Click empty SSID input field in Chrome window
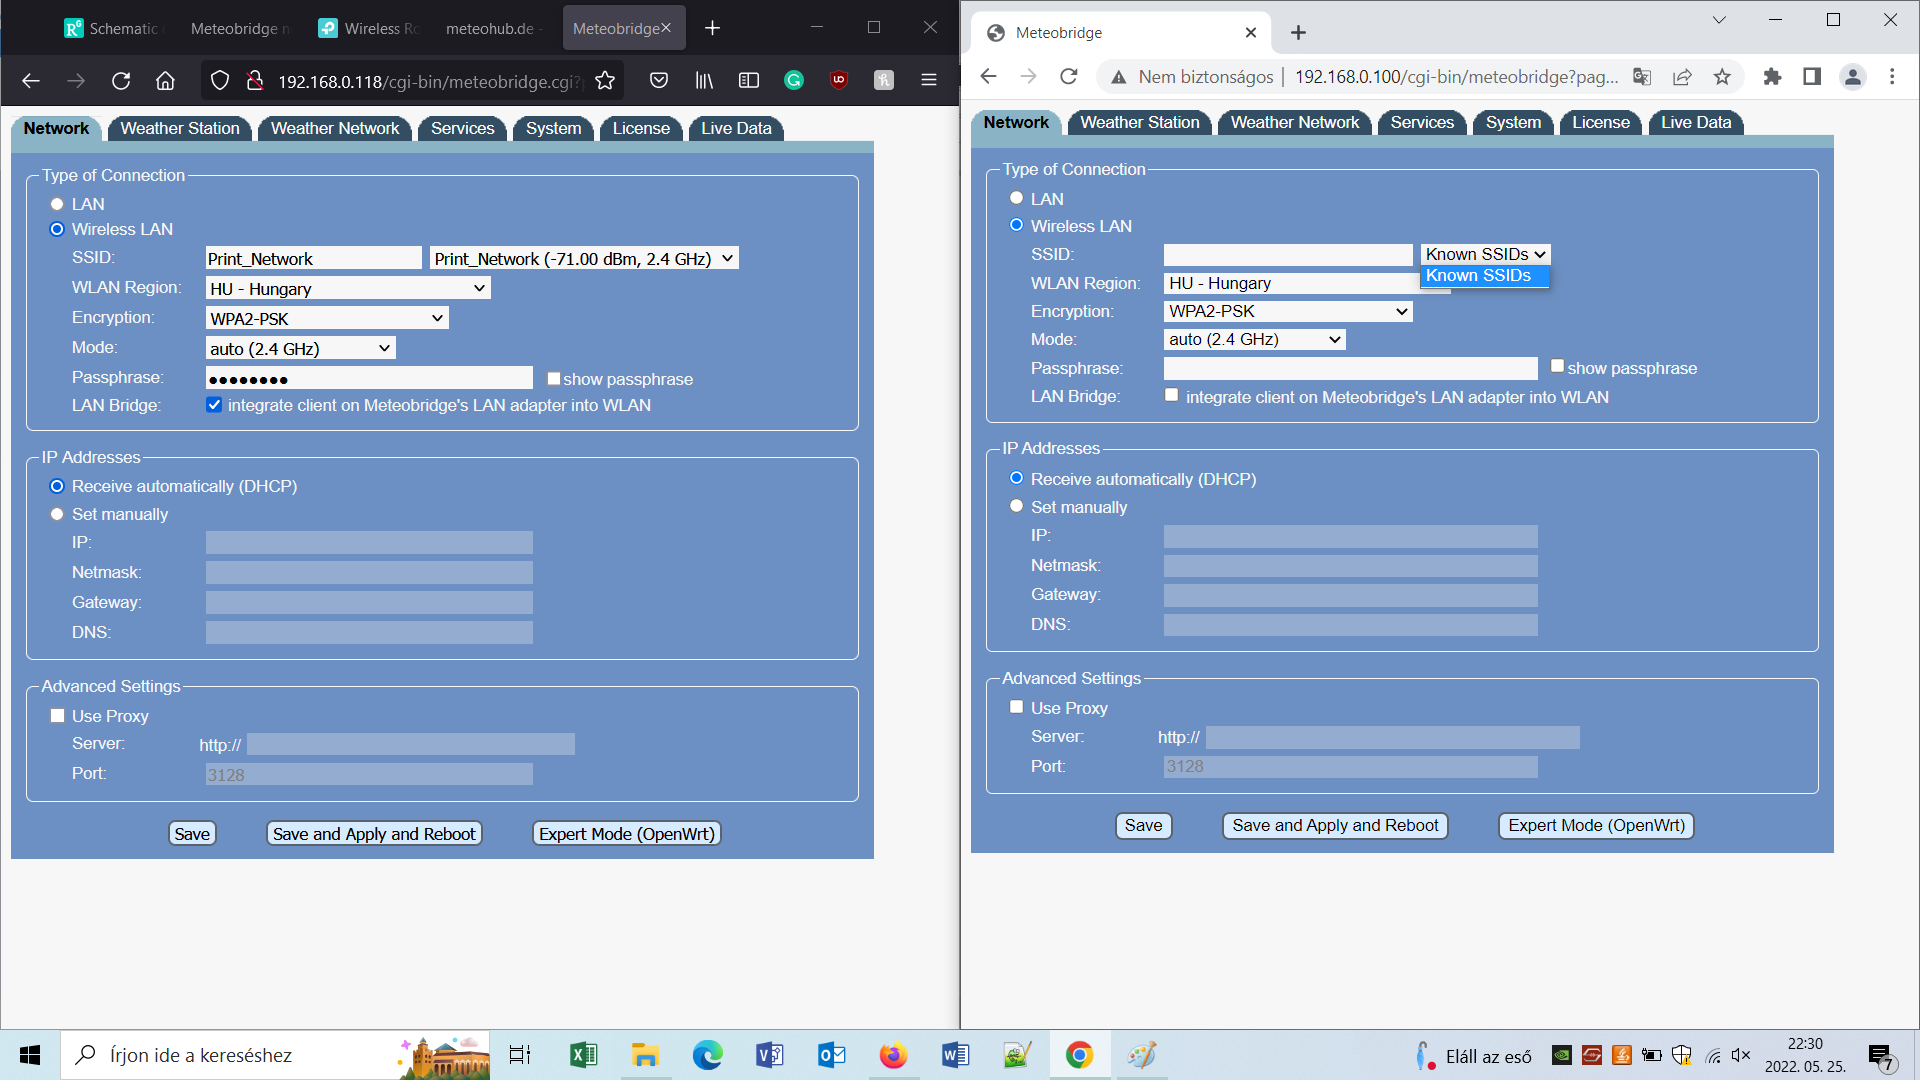Screen dimensions: 1920x1080 (x=1288, y=255)
